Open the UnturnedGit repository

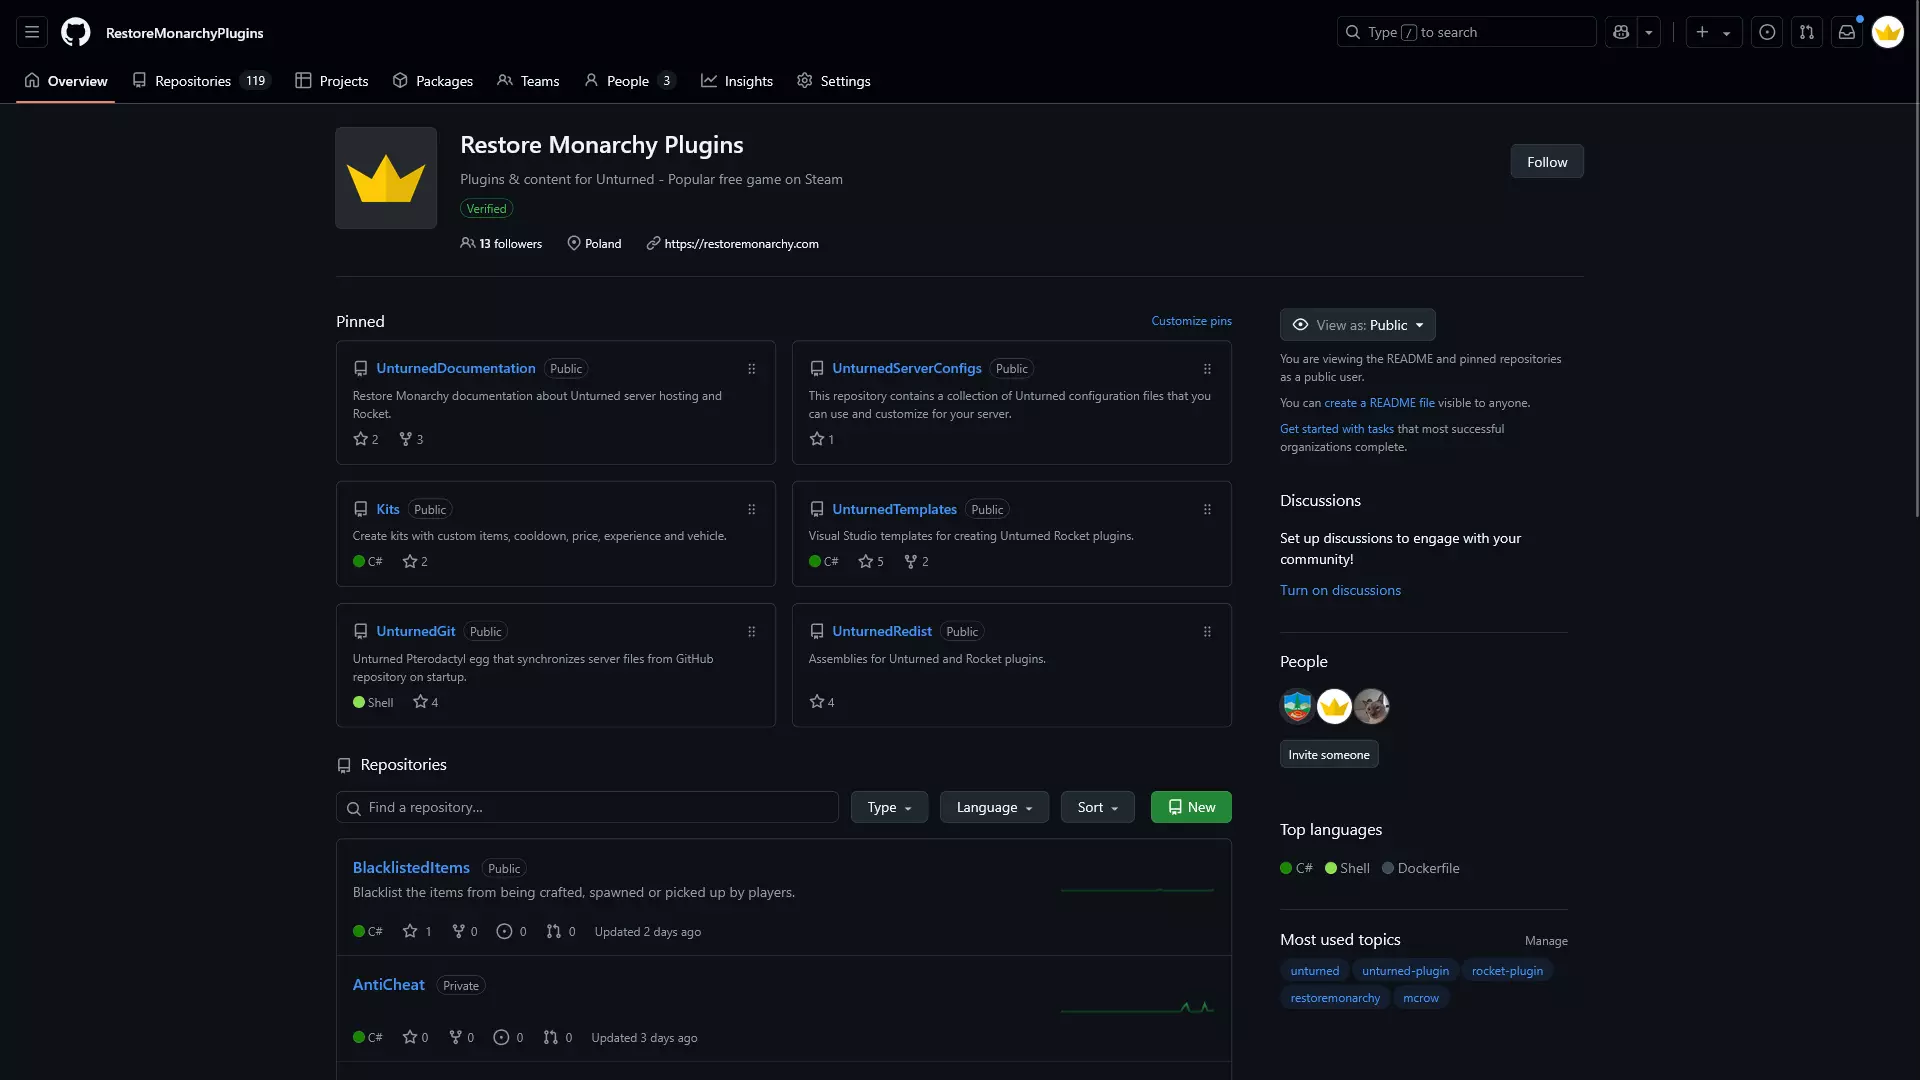point(416,632)
